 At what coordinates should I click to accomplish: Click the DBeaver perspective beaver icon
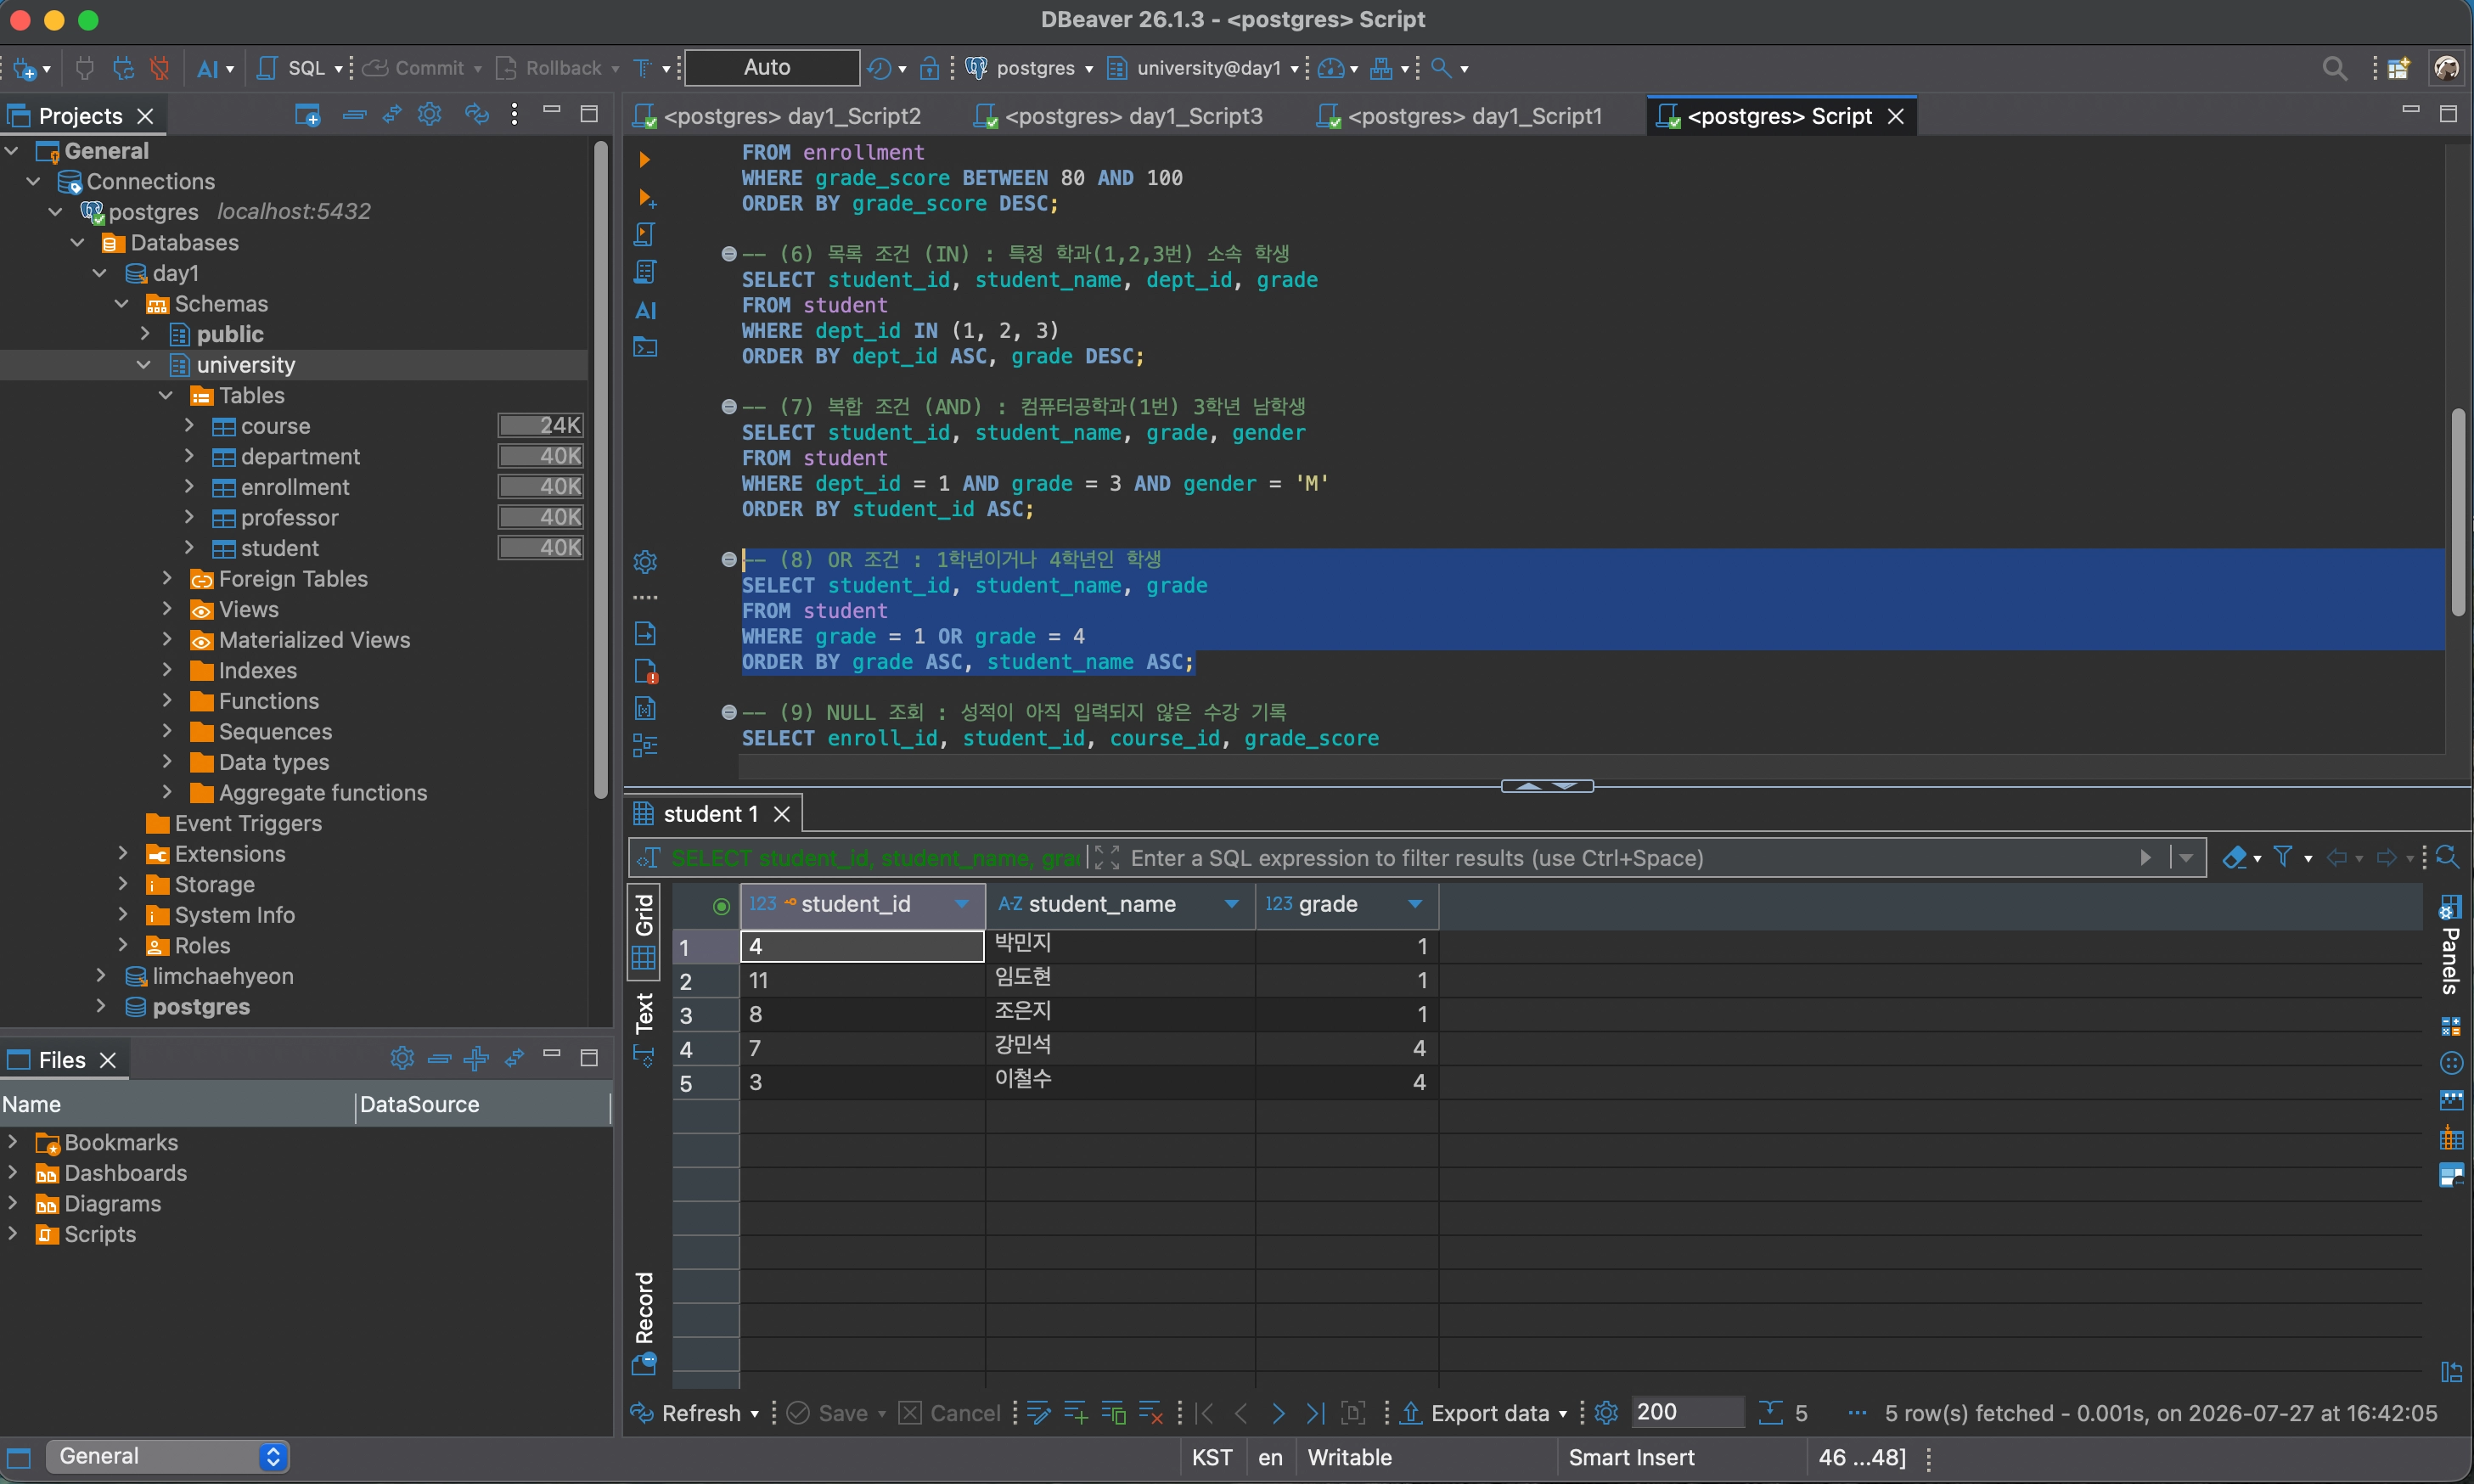[2446, 68]
